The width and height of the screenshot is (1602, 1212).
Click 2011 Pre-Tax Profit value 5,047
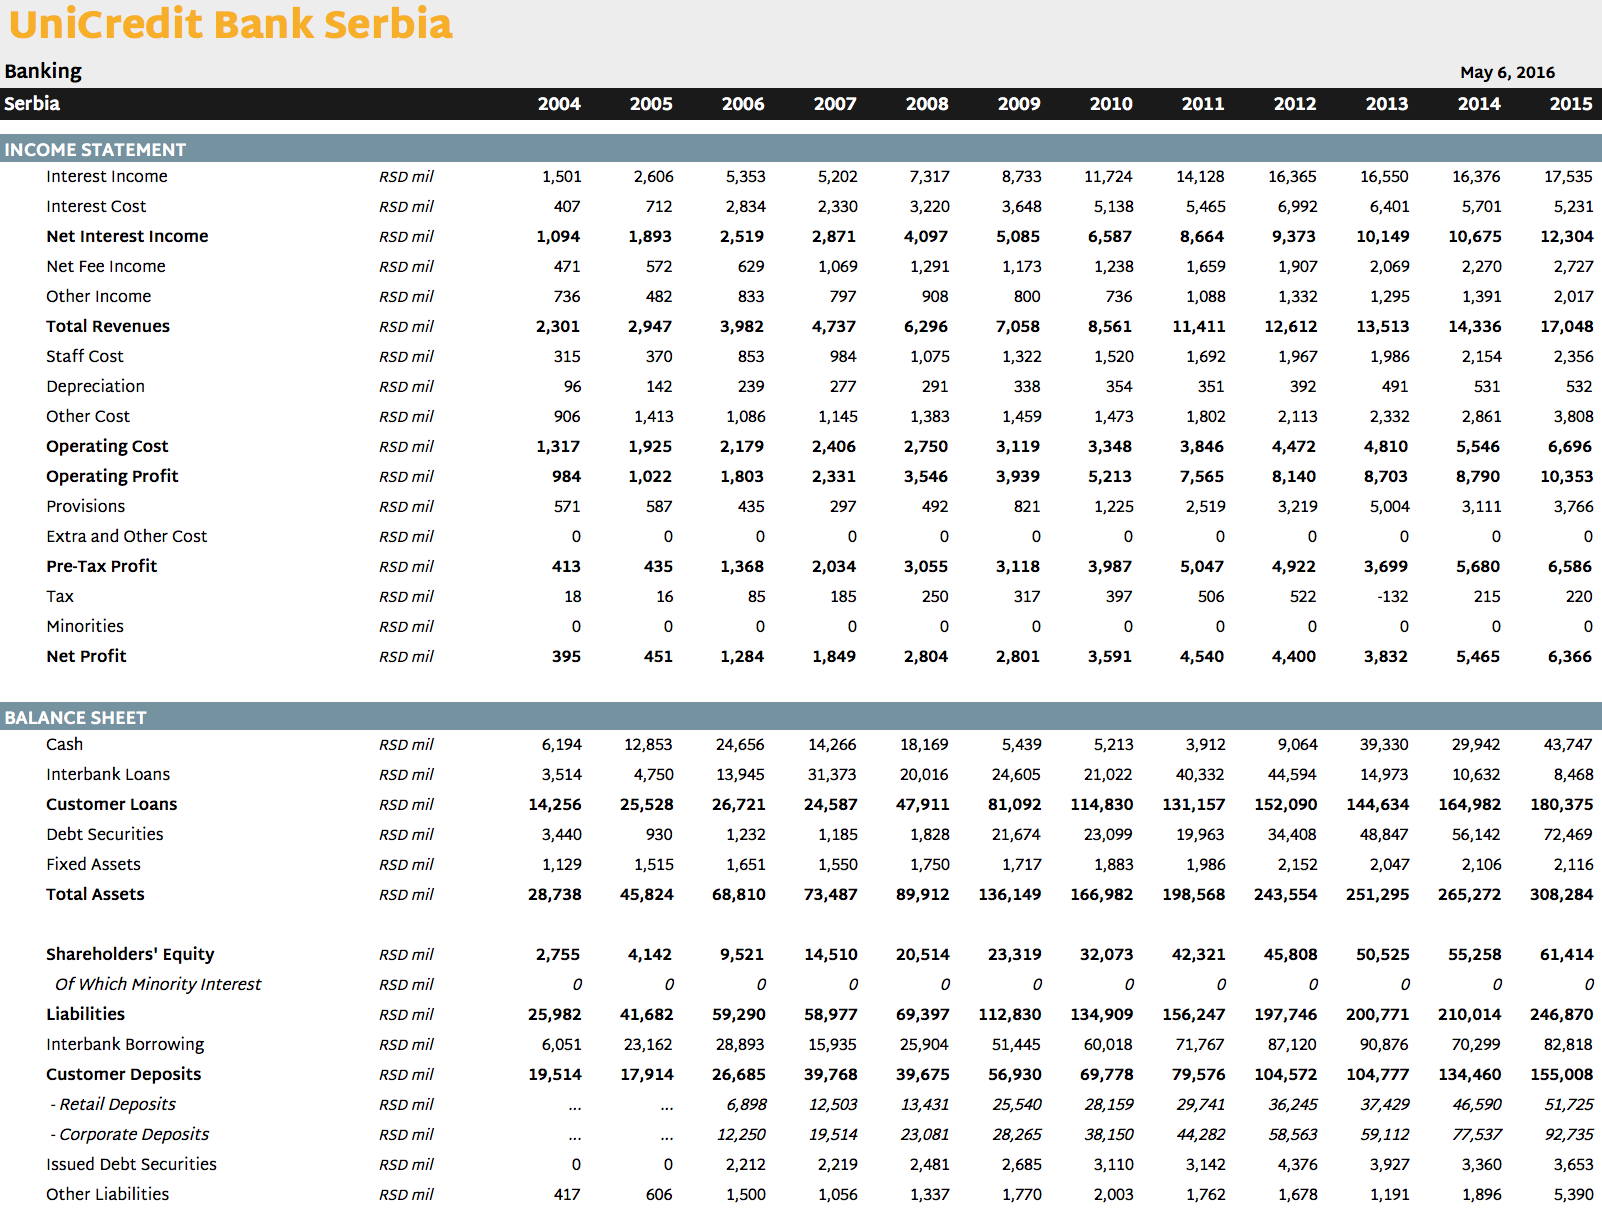[x=1202, y=567]
